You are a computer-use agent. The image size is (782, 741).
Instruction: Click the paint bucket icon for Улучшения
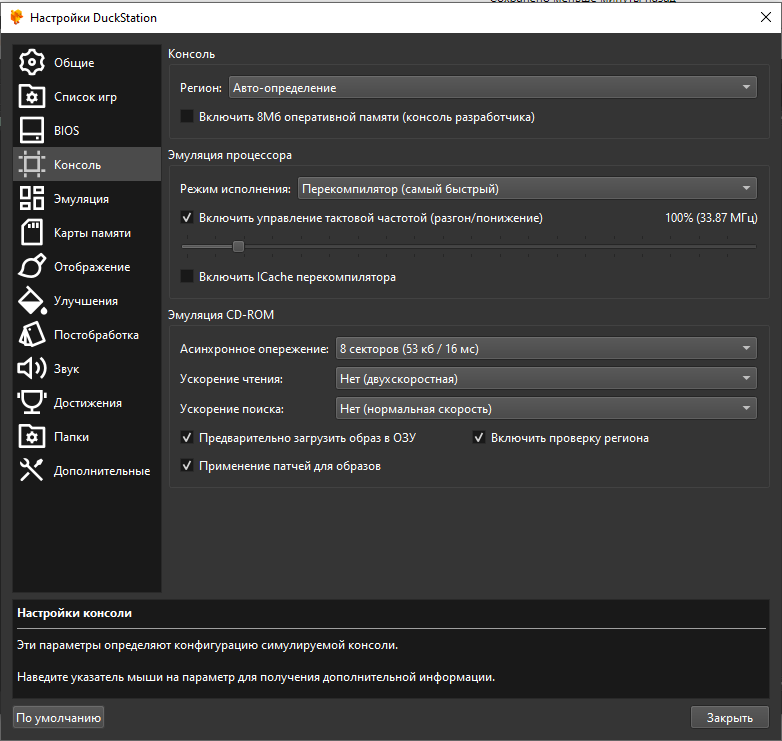pyautogui.click(x=32, y=300)
